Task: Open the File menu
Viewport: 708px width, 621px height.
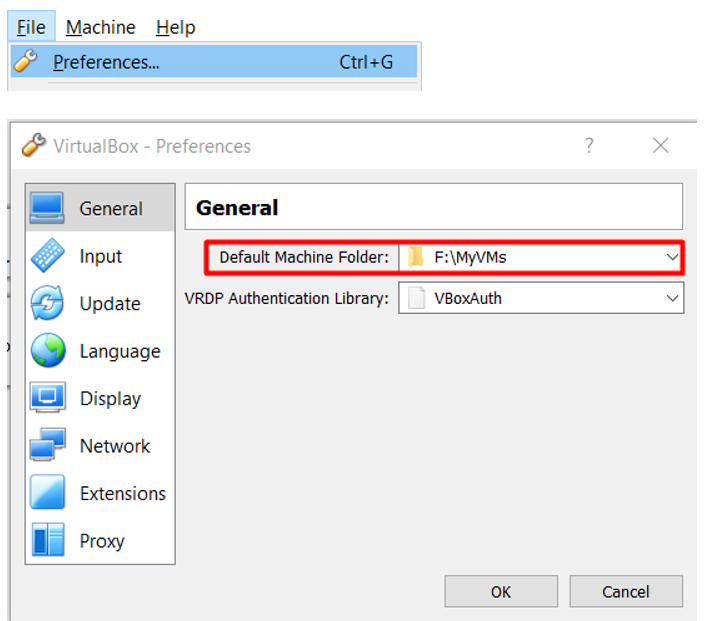Action: (31, 27)
